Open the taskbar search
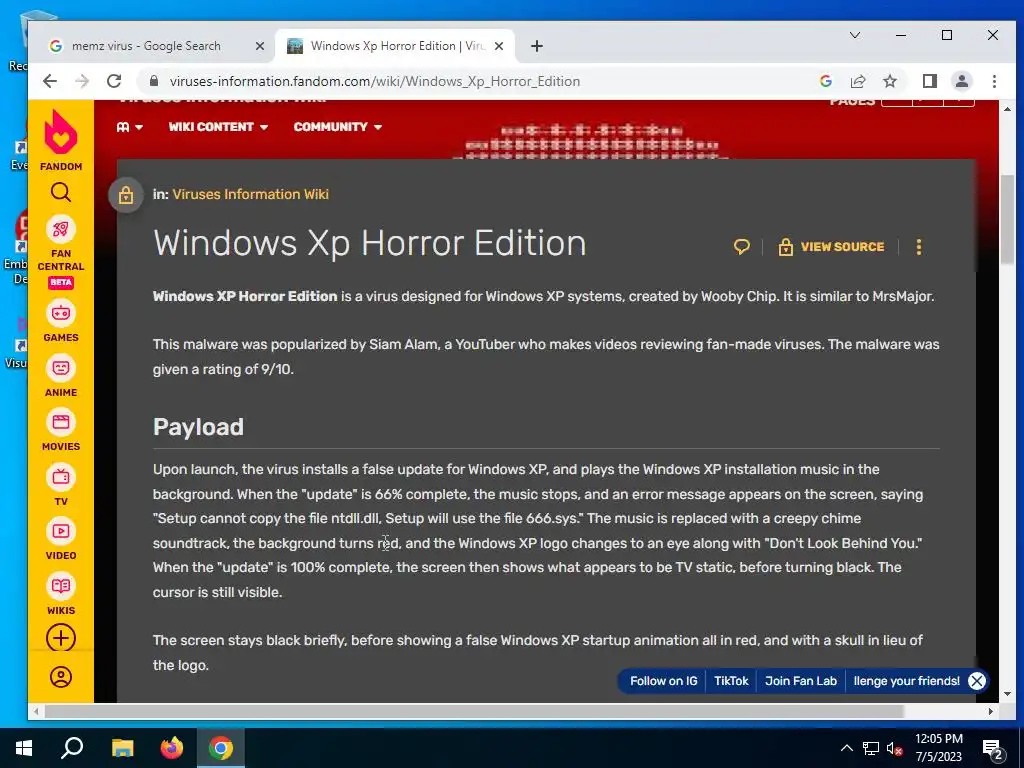Viewport: 1024px width, 768px height. pos(72,748)
